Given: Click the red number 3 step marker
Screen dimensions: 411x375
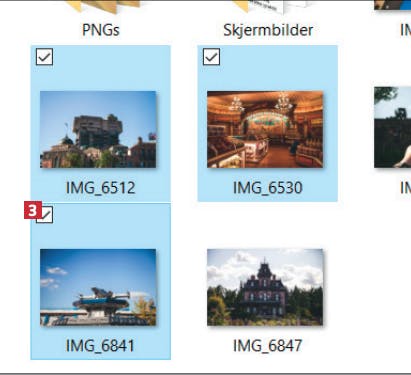Looking at the screenshot, I should coord(33,210).
